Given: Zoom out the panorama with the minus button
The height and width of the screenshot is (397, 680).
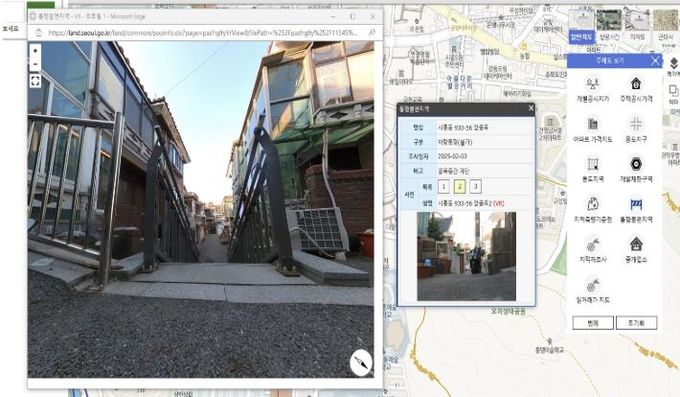Looking at the screenshot, I should point(35,64).
